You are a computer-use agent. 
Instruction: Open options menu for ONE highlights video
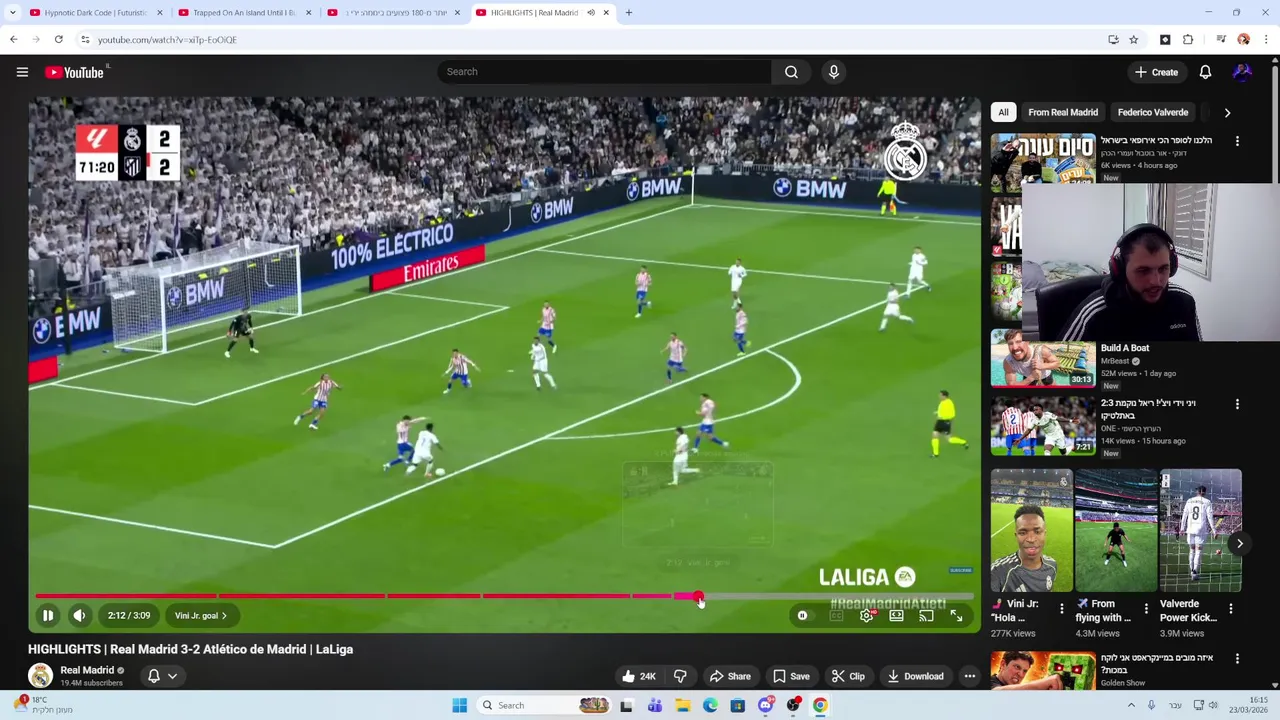(1237, 404)
